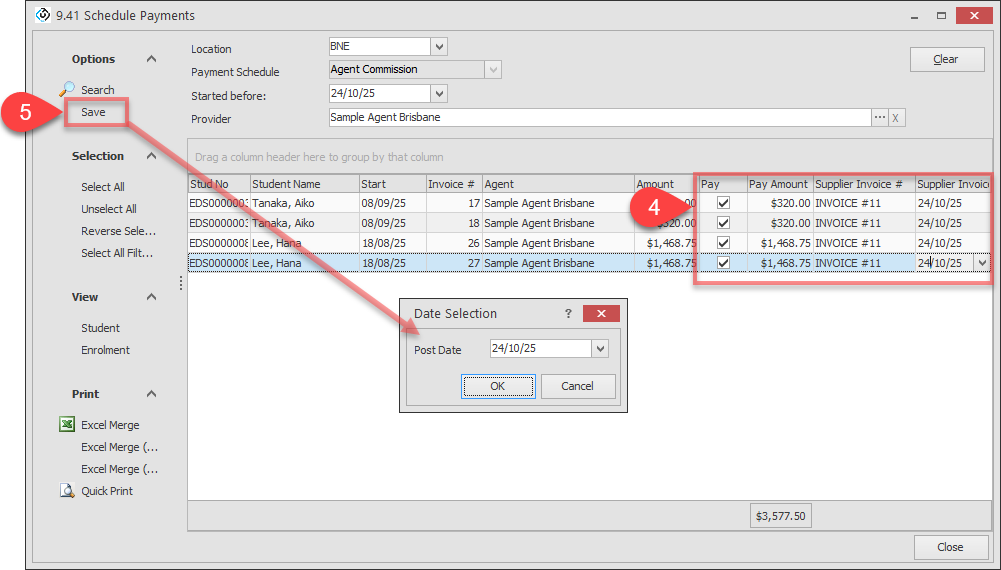Open the Location dropdown

(x=439, y=47)
